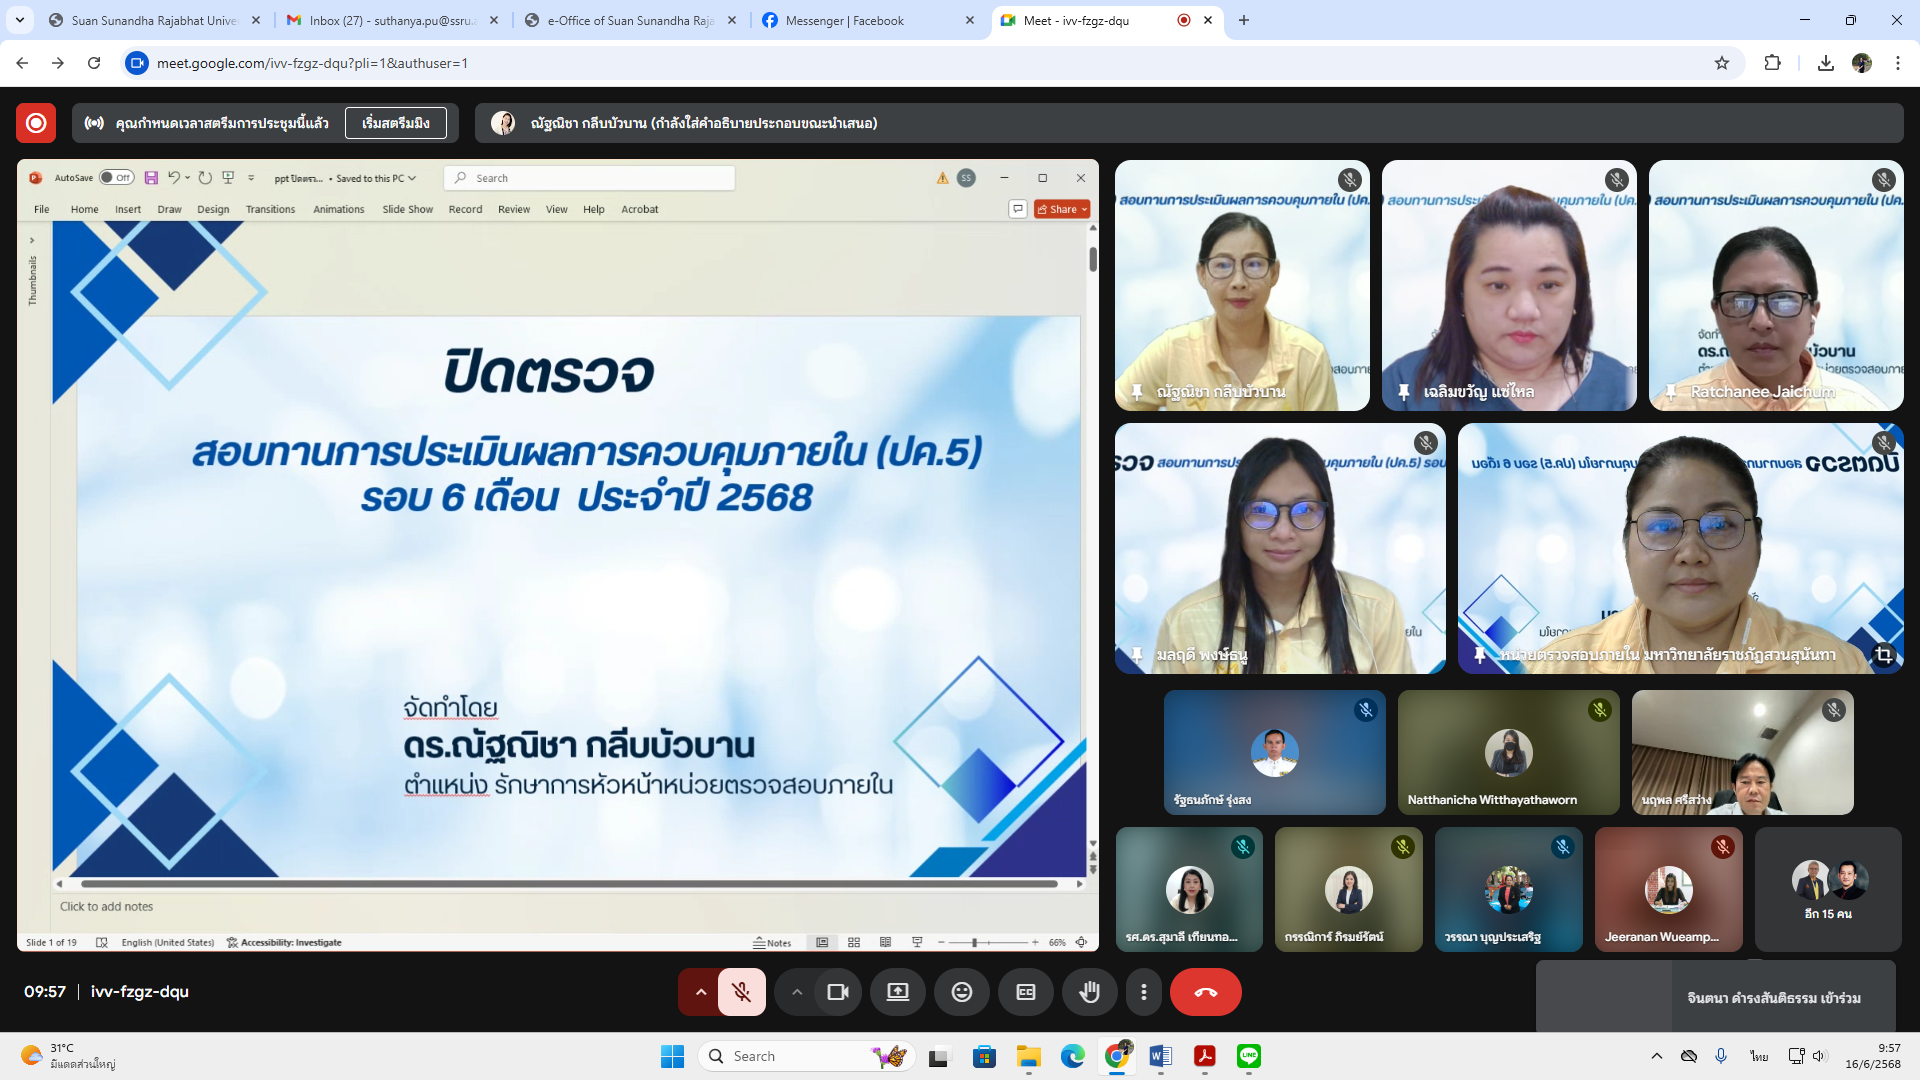Image resolution: width=1920 pixels, height=1080 pixels.
Task: Bookmark this page with star icon
Action: pos(1721,63)
